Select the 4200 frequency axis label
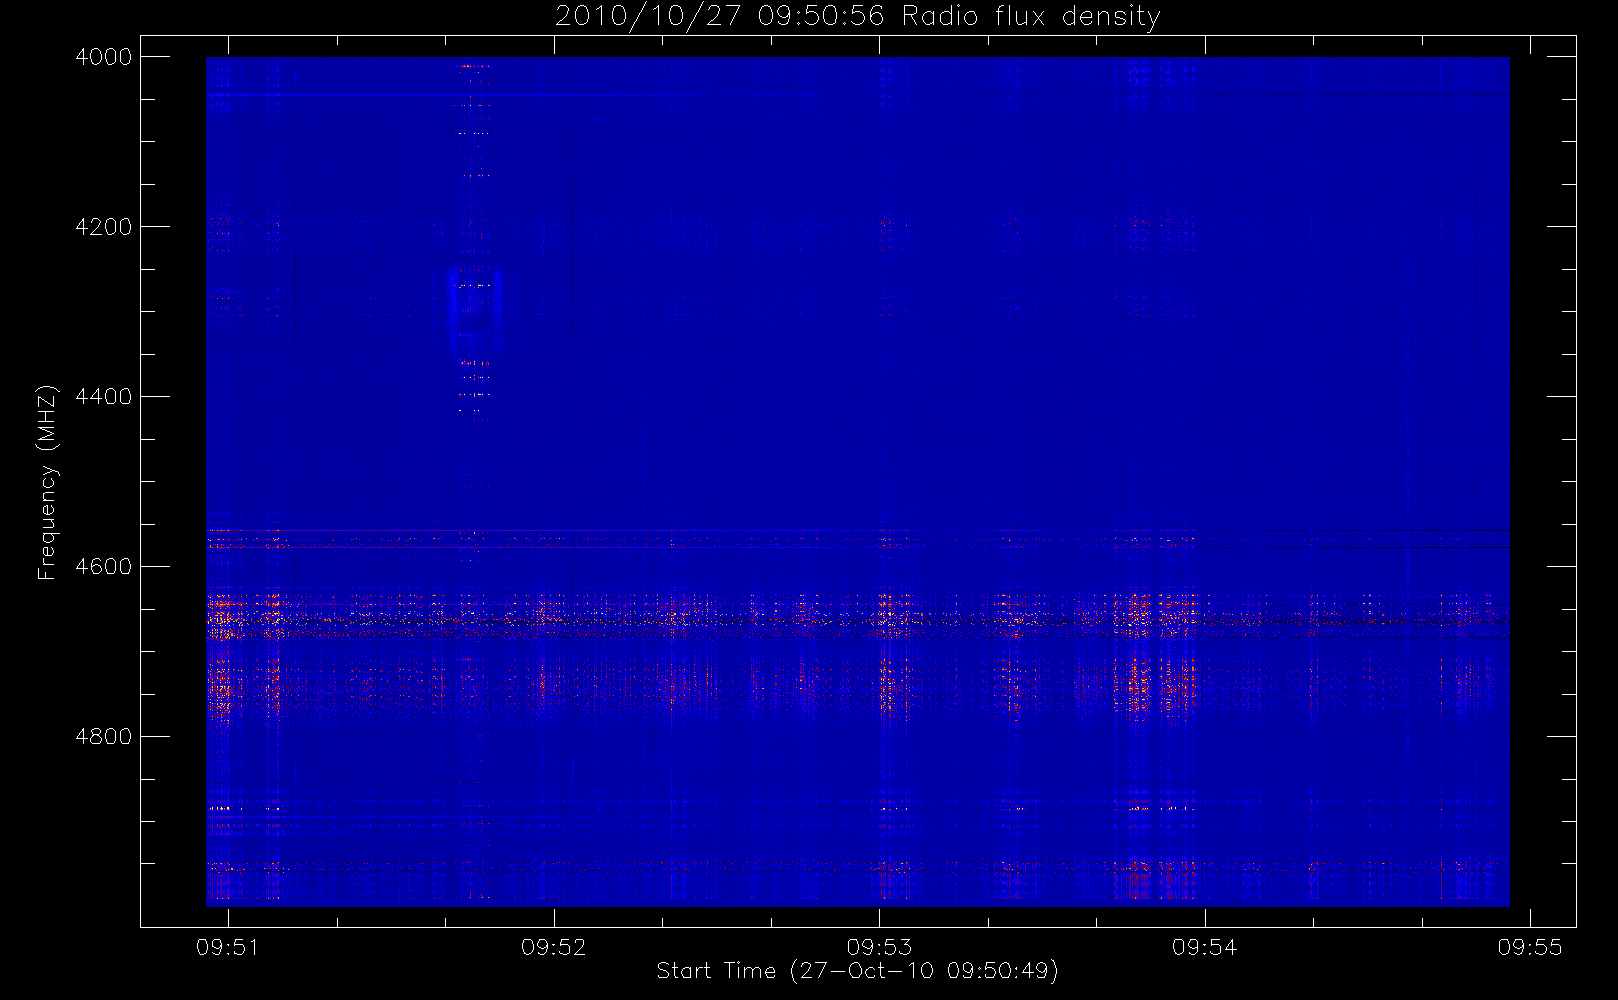The image size is (1618, 1000). 104,227
